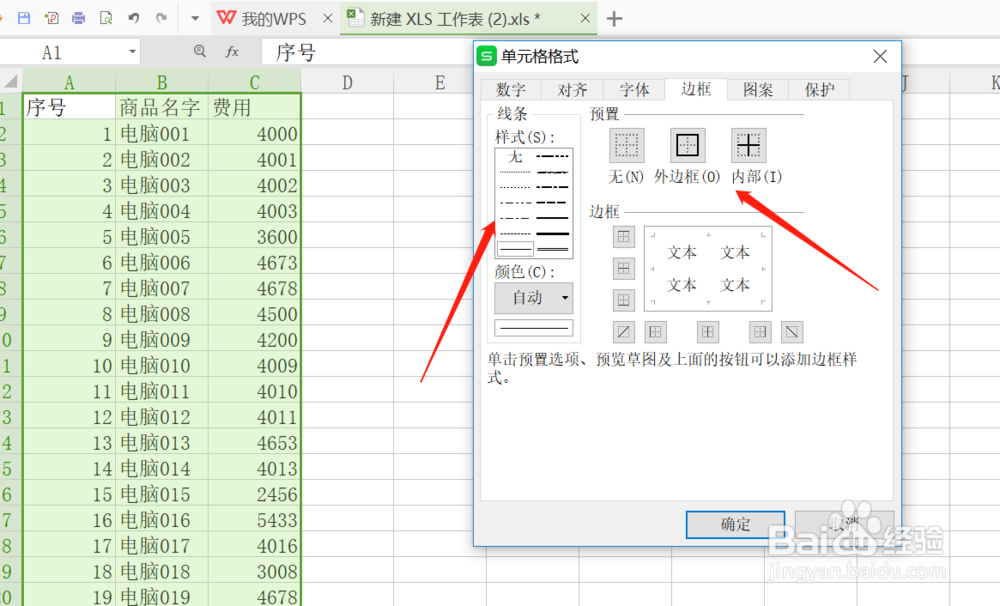Click the fx insert function icon
Image resolution: width=1000 pixels, height=606 pixels.
coord(232,51)
